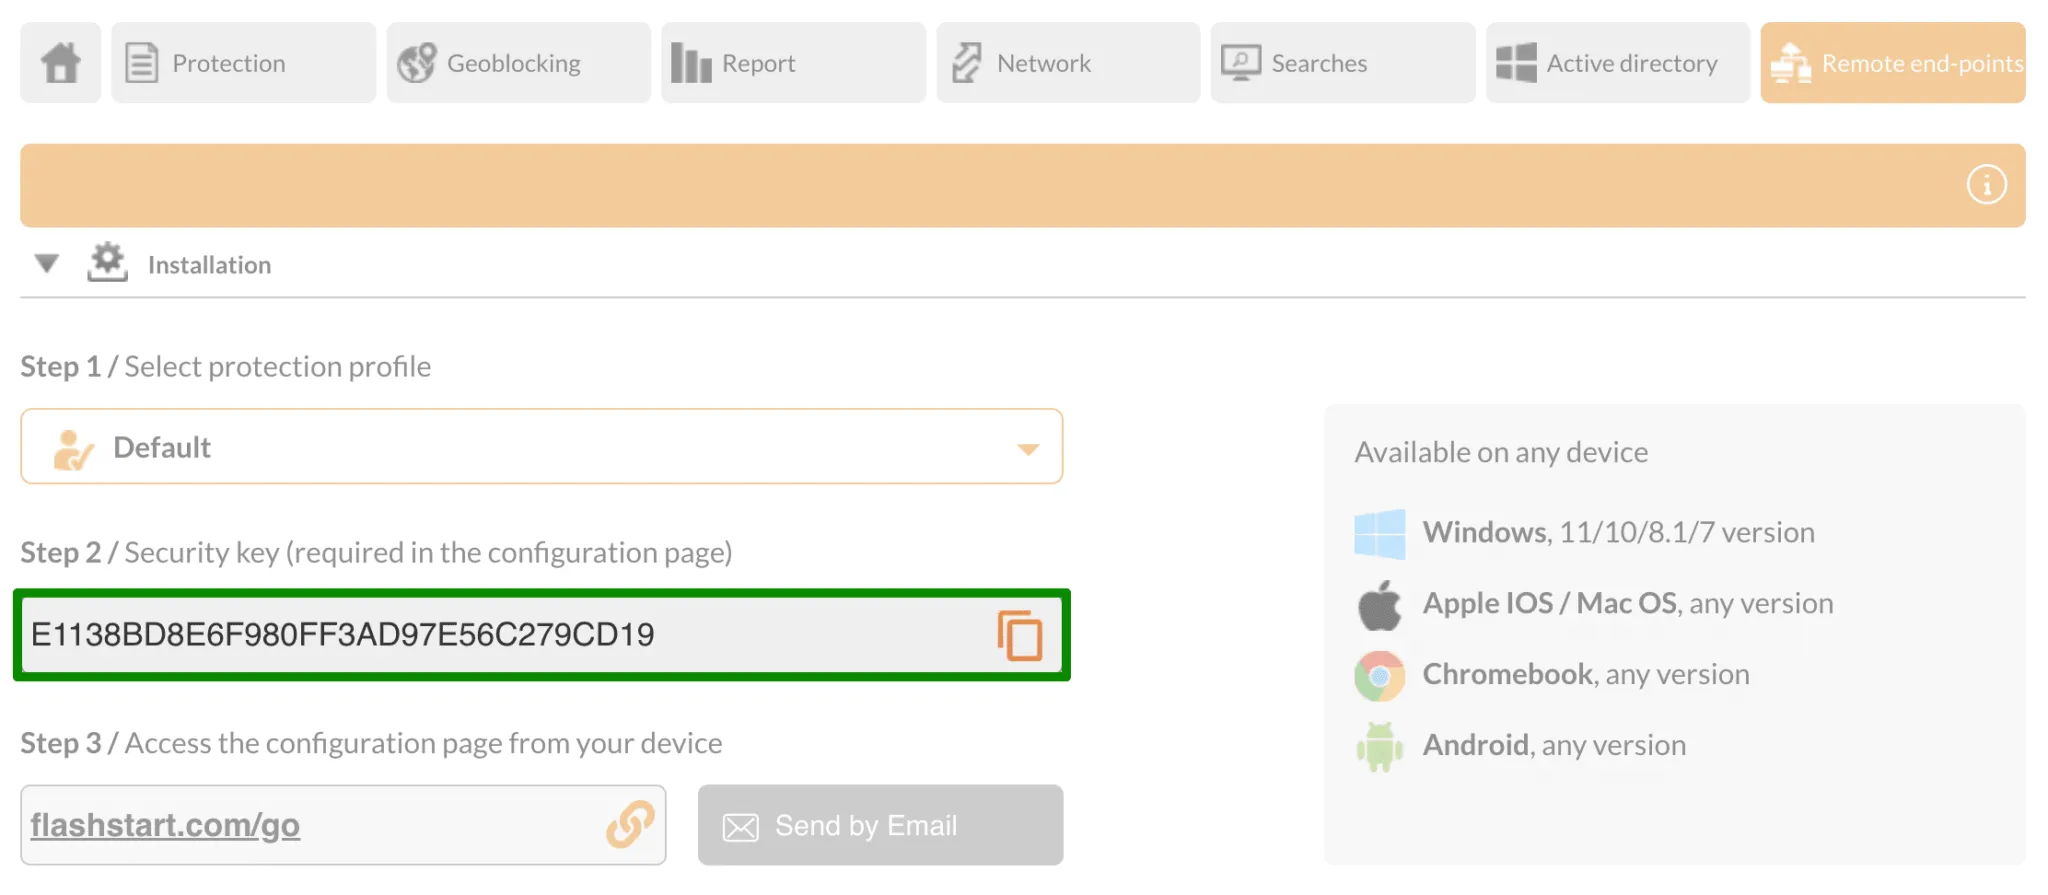Click the profile user icon beside Default

pyautogui.click(x=73, y=450)
